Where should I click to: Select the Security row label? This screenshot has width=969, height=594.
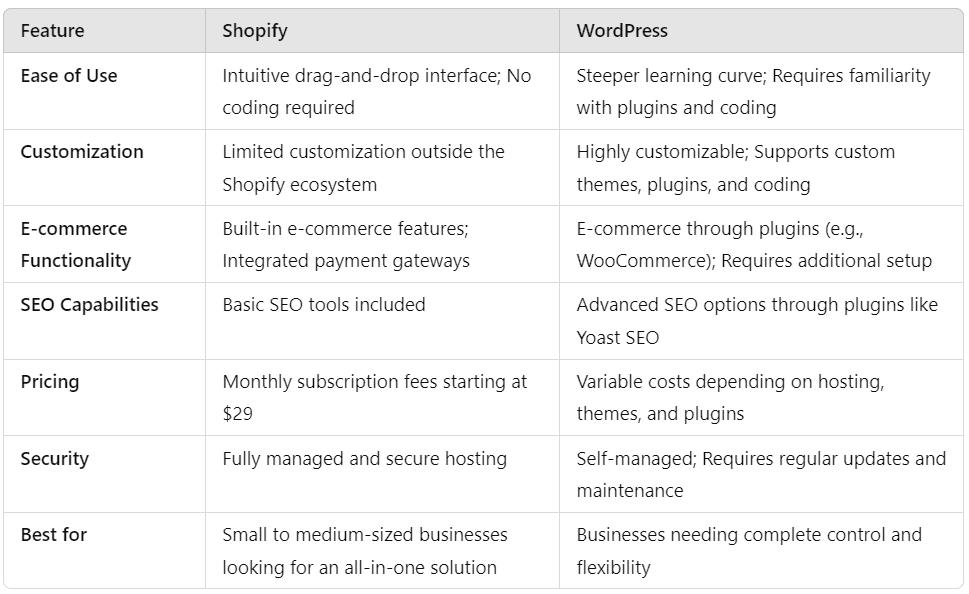click(x=55, y=459)
